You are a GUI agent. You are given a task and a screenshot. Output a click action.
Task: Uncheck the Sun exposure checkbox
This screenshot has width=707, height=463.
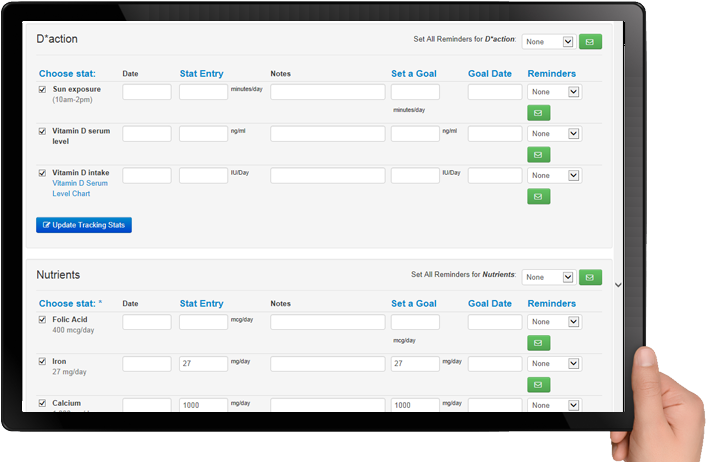[x=42, y=89]
